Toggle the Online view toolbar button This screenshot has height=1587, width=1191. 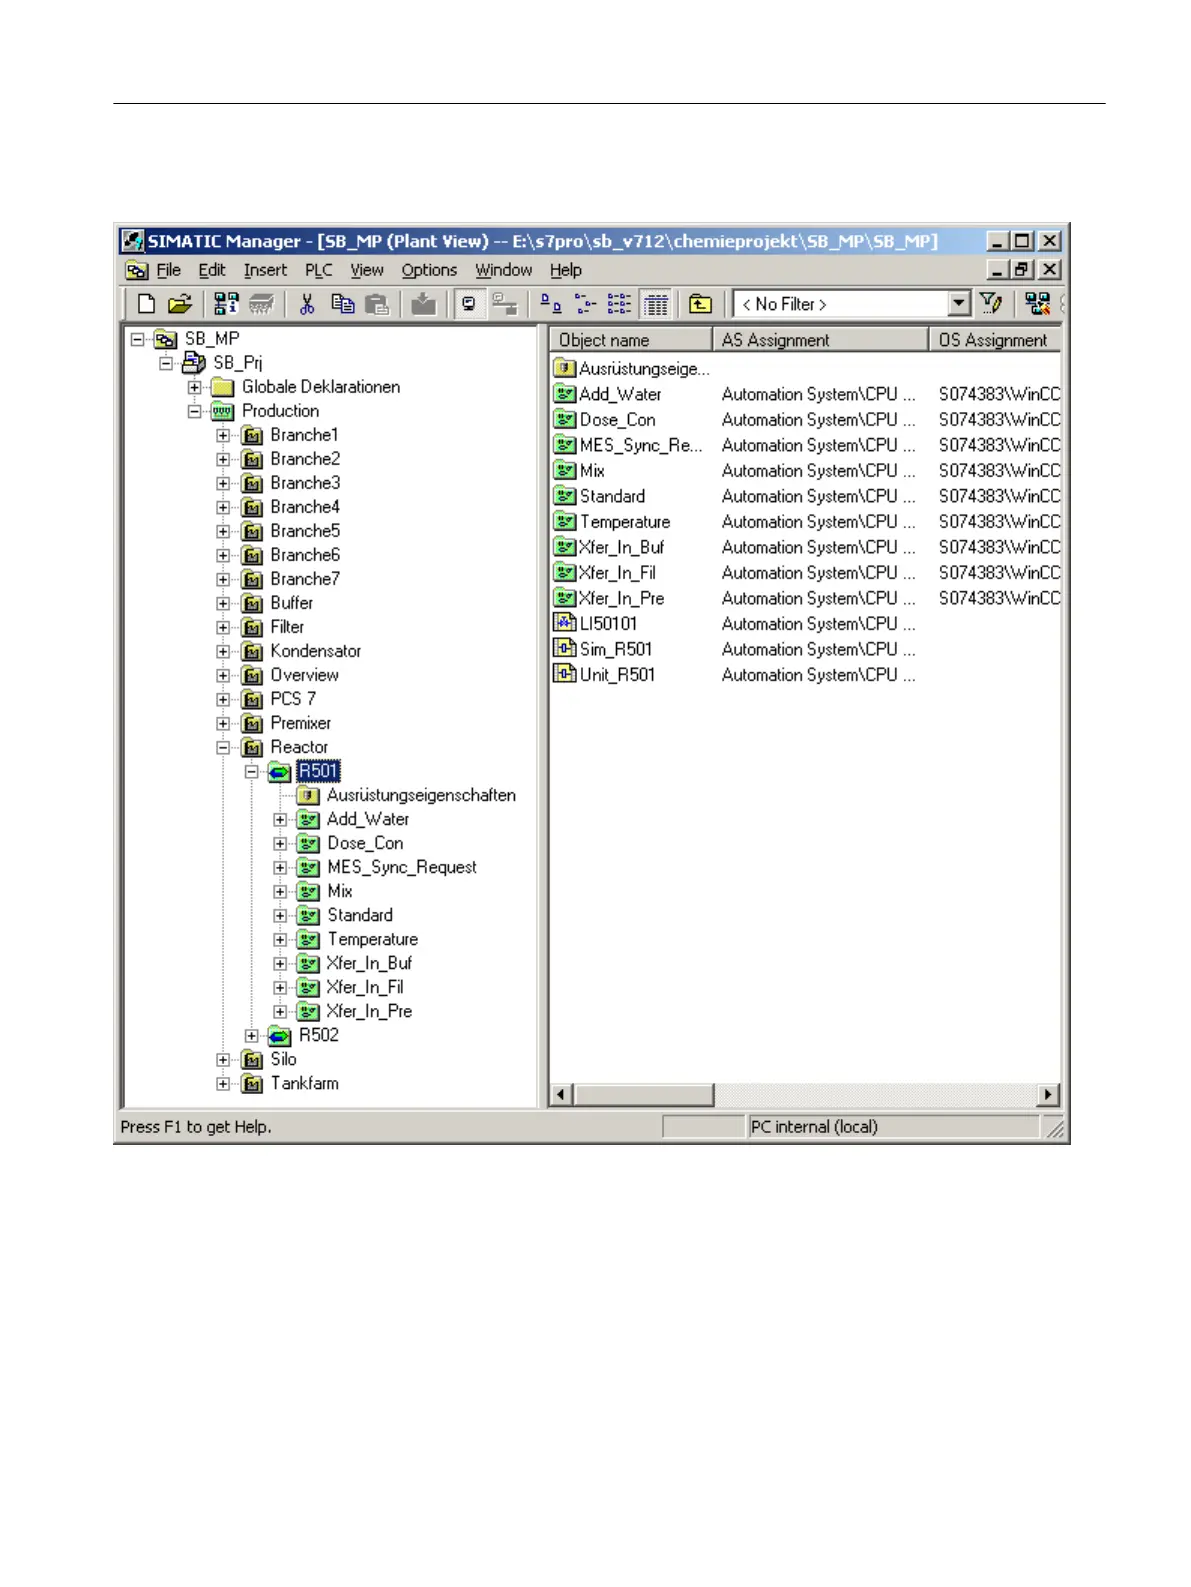tap(468, 304)
